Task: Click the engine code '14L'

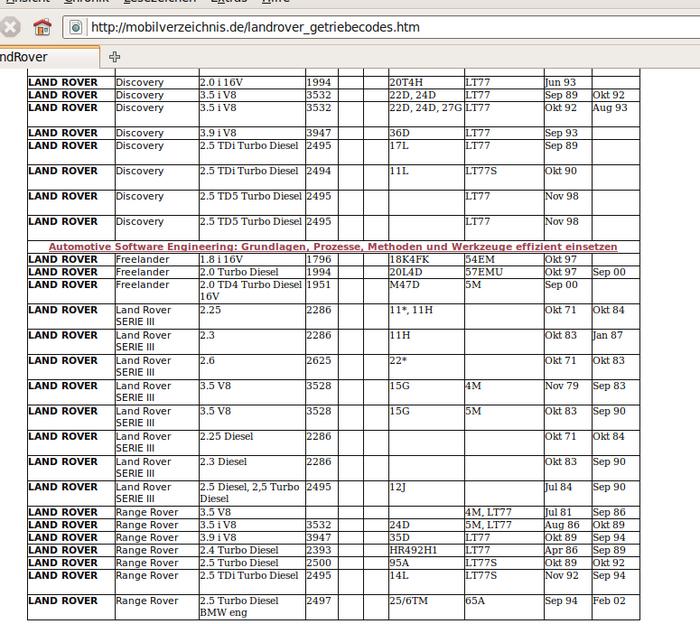Action: 399,575
